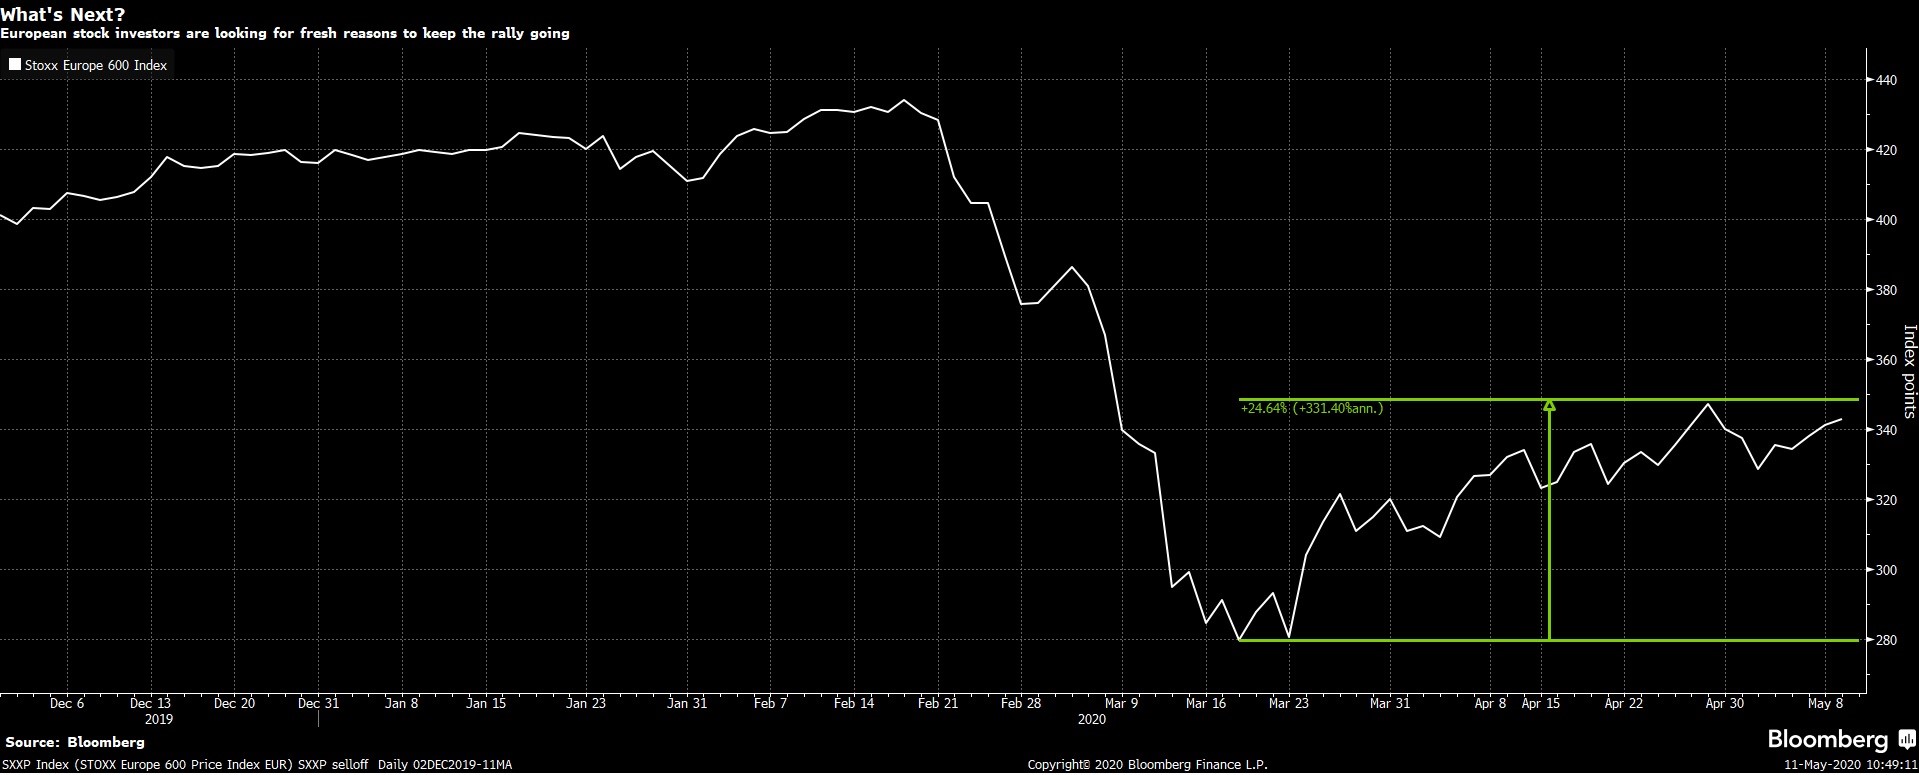Click the "Copyright© 2020 Bloomberg Finance L.P." notice
This screenshot has width=1919, height=775.
1148,765
